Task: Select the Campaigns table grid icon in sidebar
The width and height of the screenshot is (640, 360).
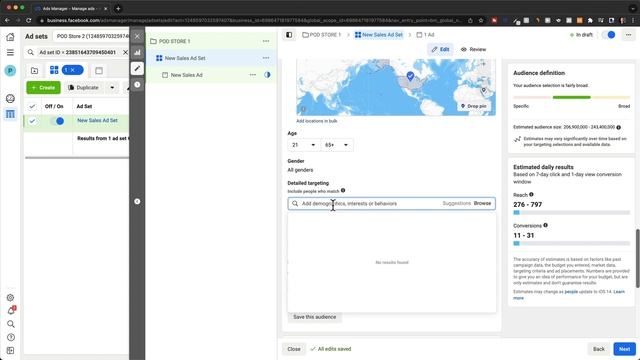Action: coord(10,114)
